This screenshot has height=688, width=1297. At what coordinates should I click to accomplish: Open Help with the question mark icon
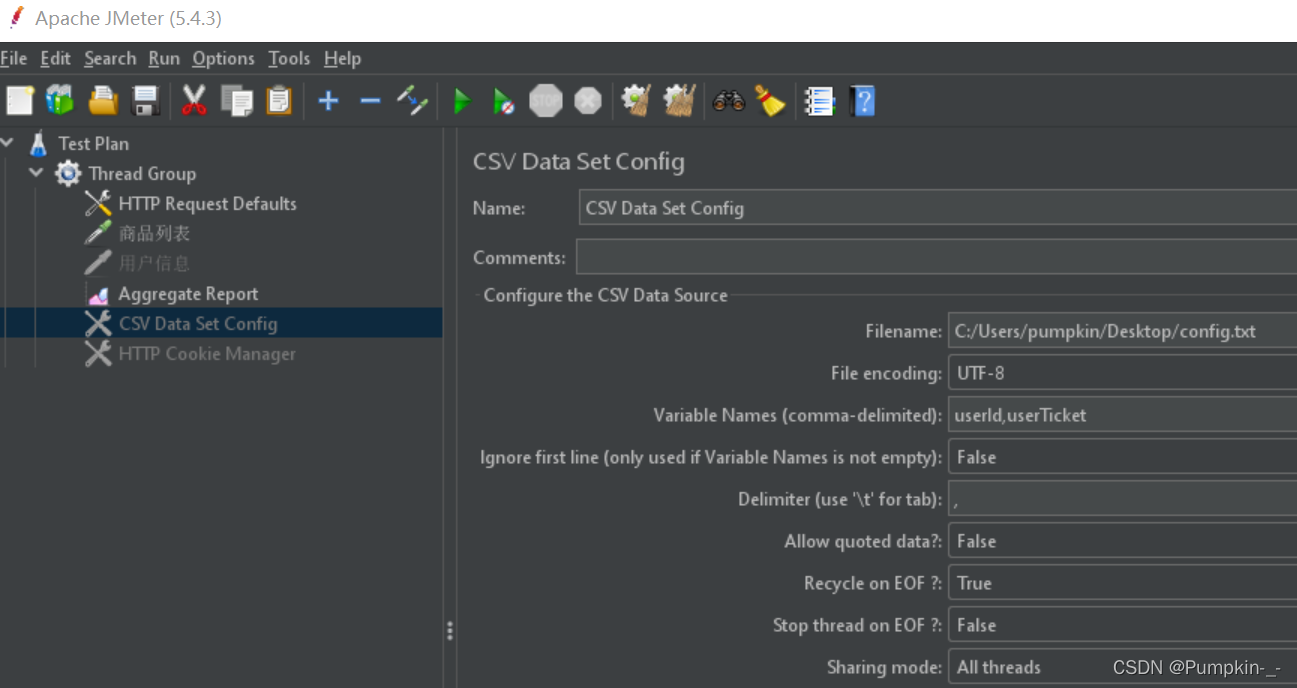coord(862,100)
